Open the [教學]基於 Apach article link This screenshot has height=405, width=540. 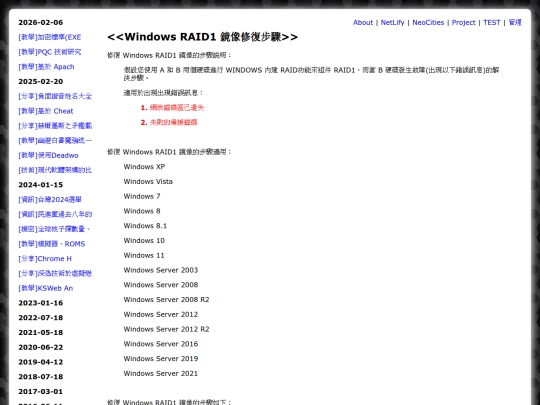[x=46, y=67]
